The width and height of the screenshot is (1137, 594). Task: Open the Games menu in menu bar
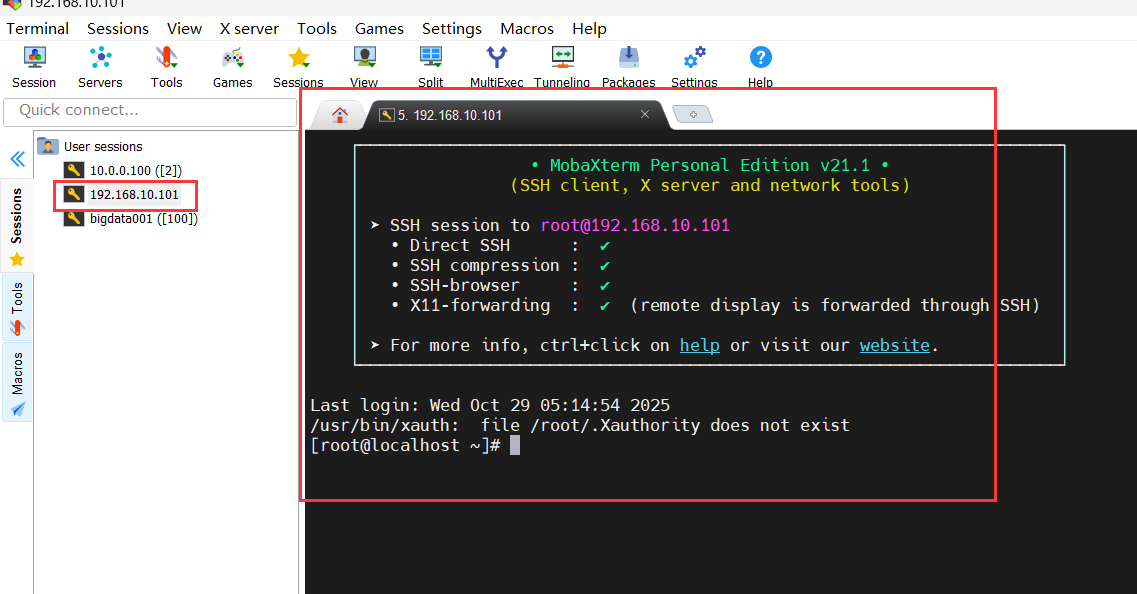379,28
